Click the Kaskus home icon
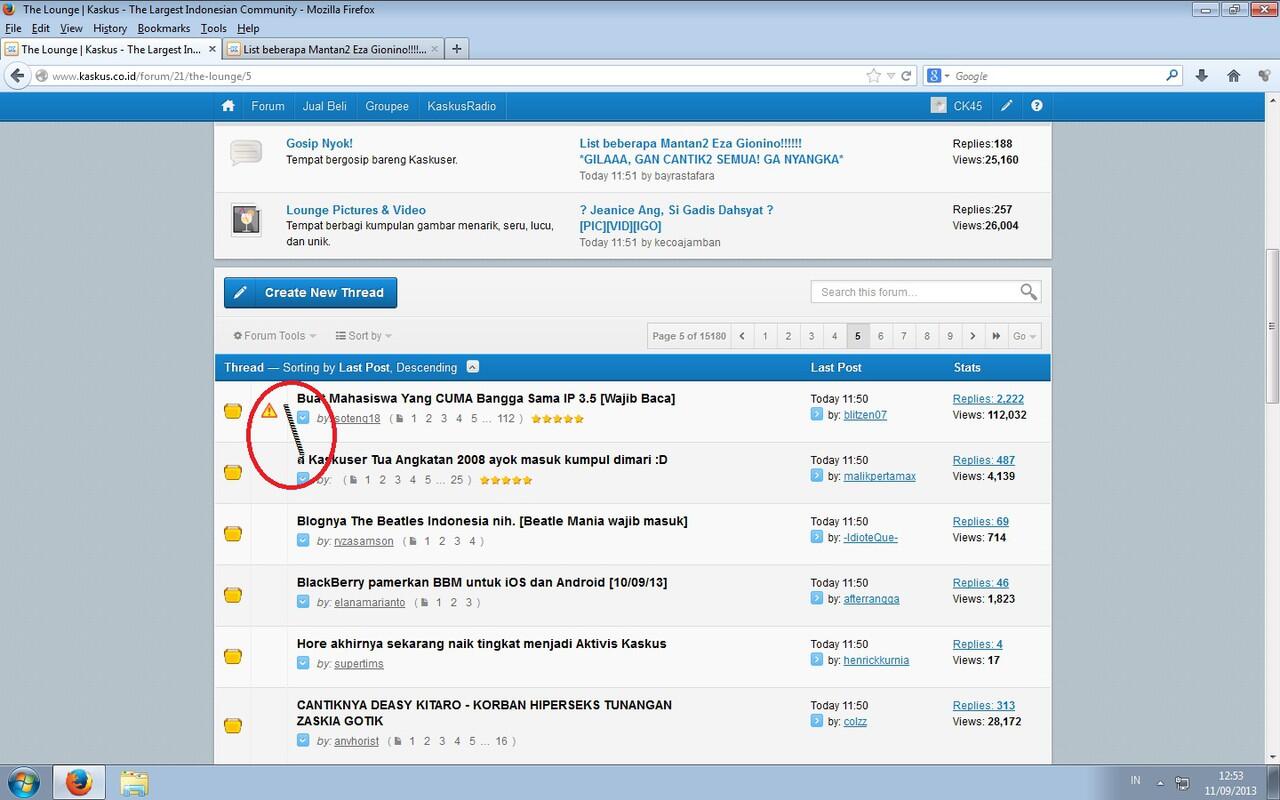This screenshot has height=800, width=1280. coord(228,106)
